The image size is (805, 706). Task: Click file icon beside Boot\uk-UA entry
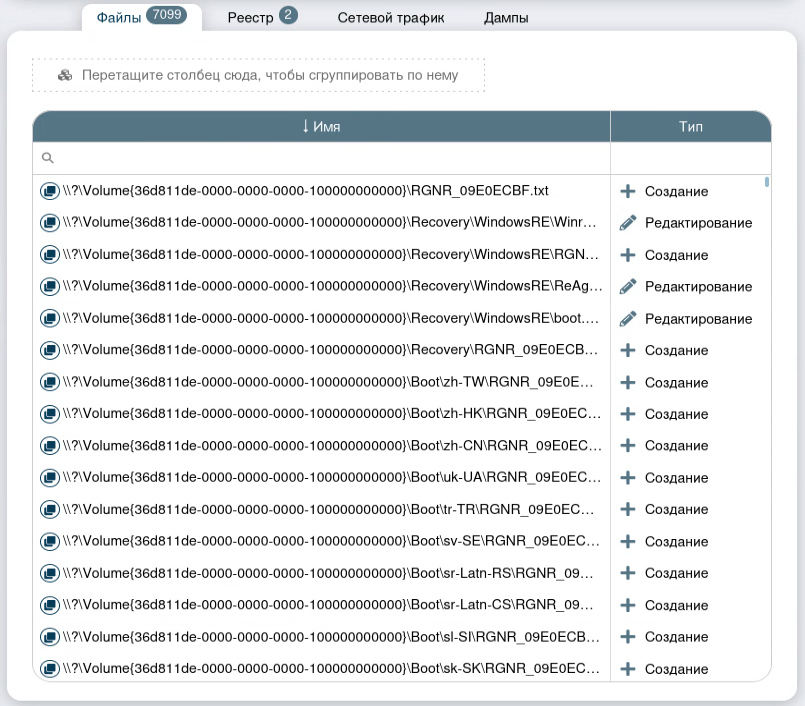click(49, 477)
